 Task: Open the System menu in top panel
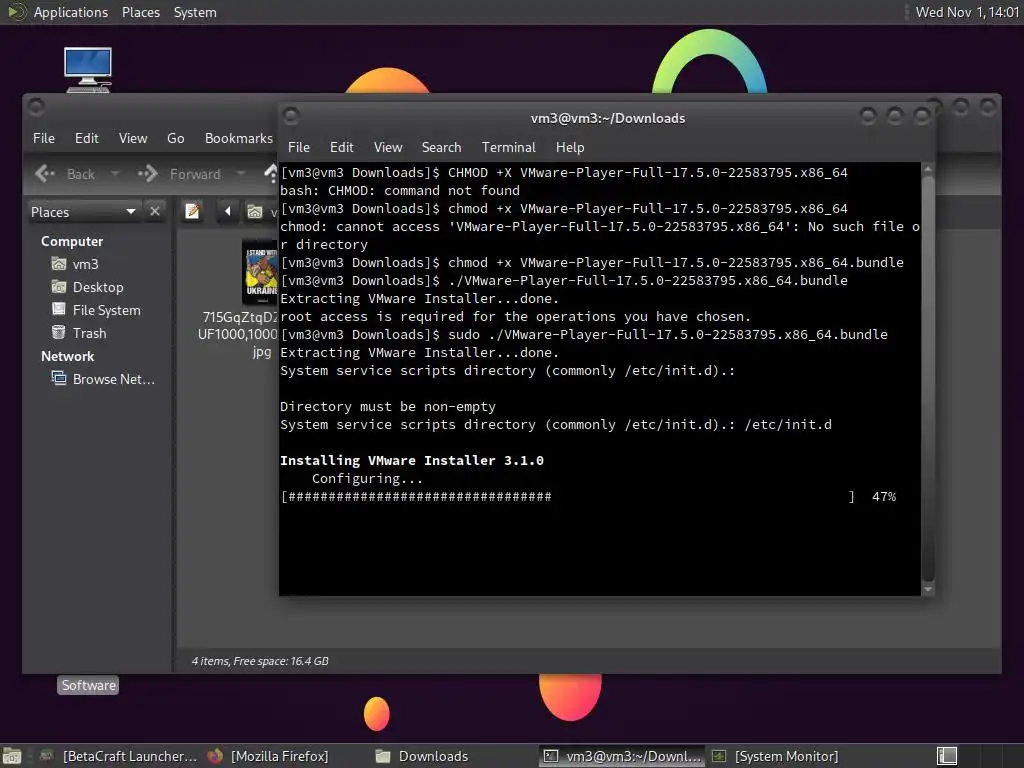[195, 12]
